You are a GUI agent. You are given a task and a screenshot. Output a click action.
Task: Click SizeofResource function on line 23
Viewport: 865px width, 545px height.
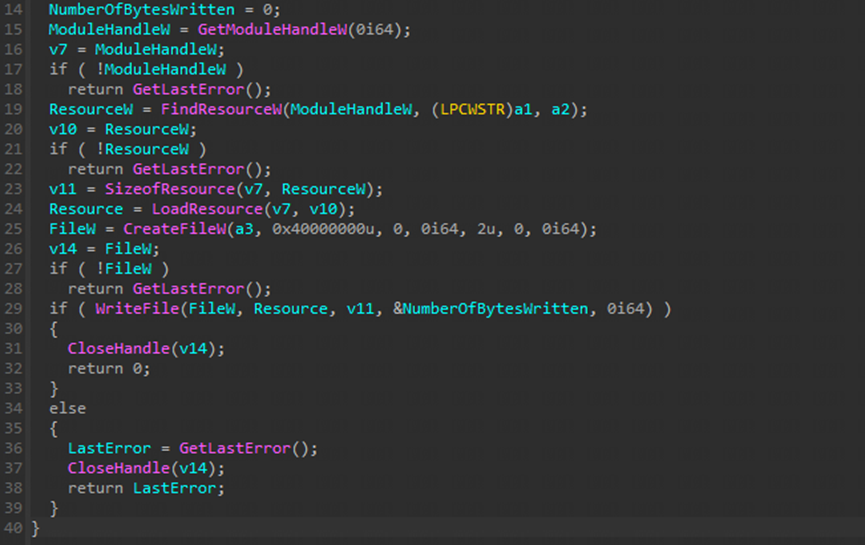click(x=170, y=189)
